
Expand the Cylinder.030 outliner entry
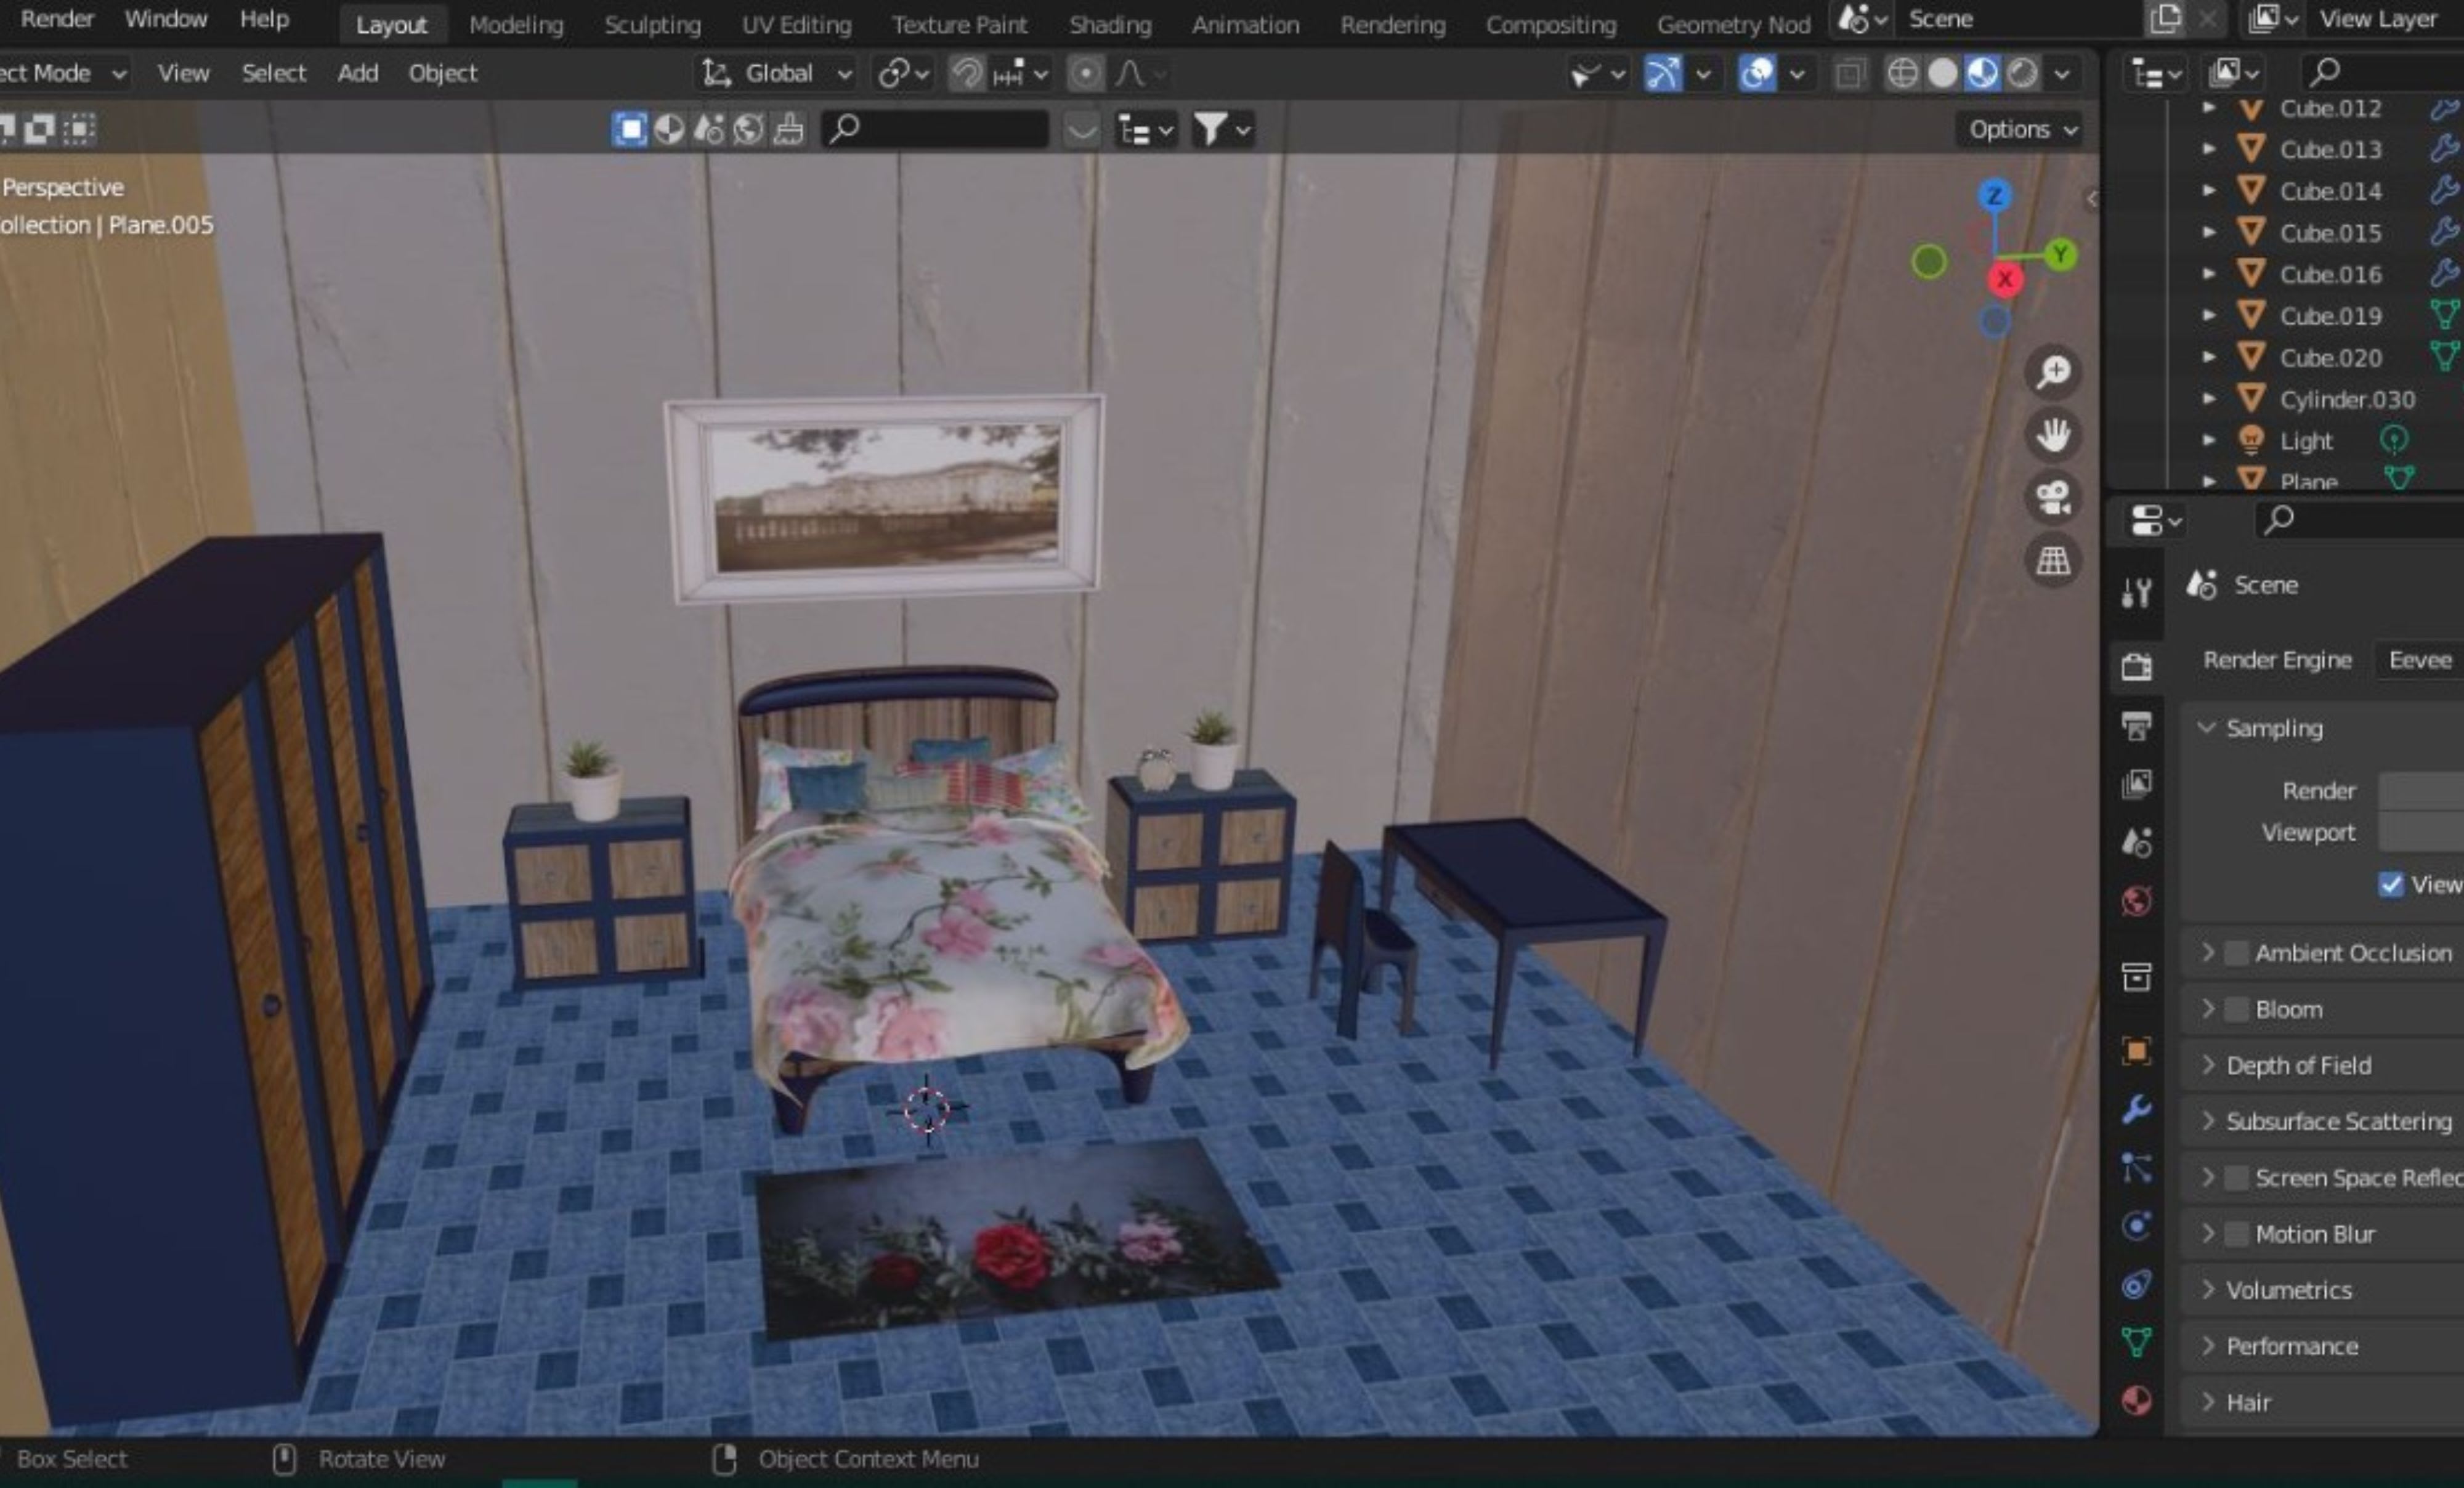point(2209,399)
